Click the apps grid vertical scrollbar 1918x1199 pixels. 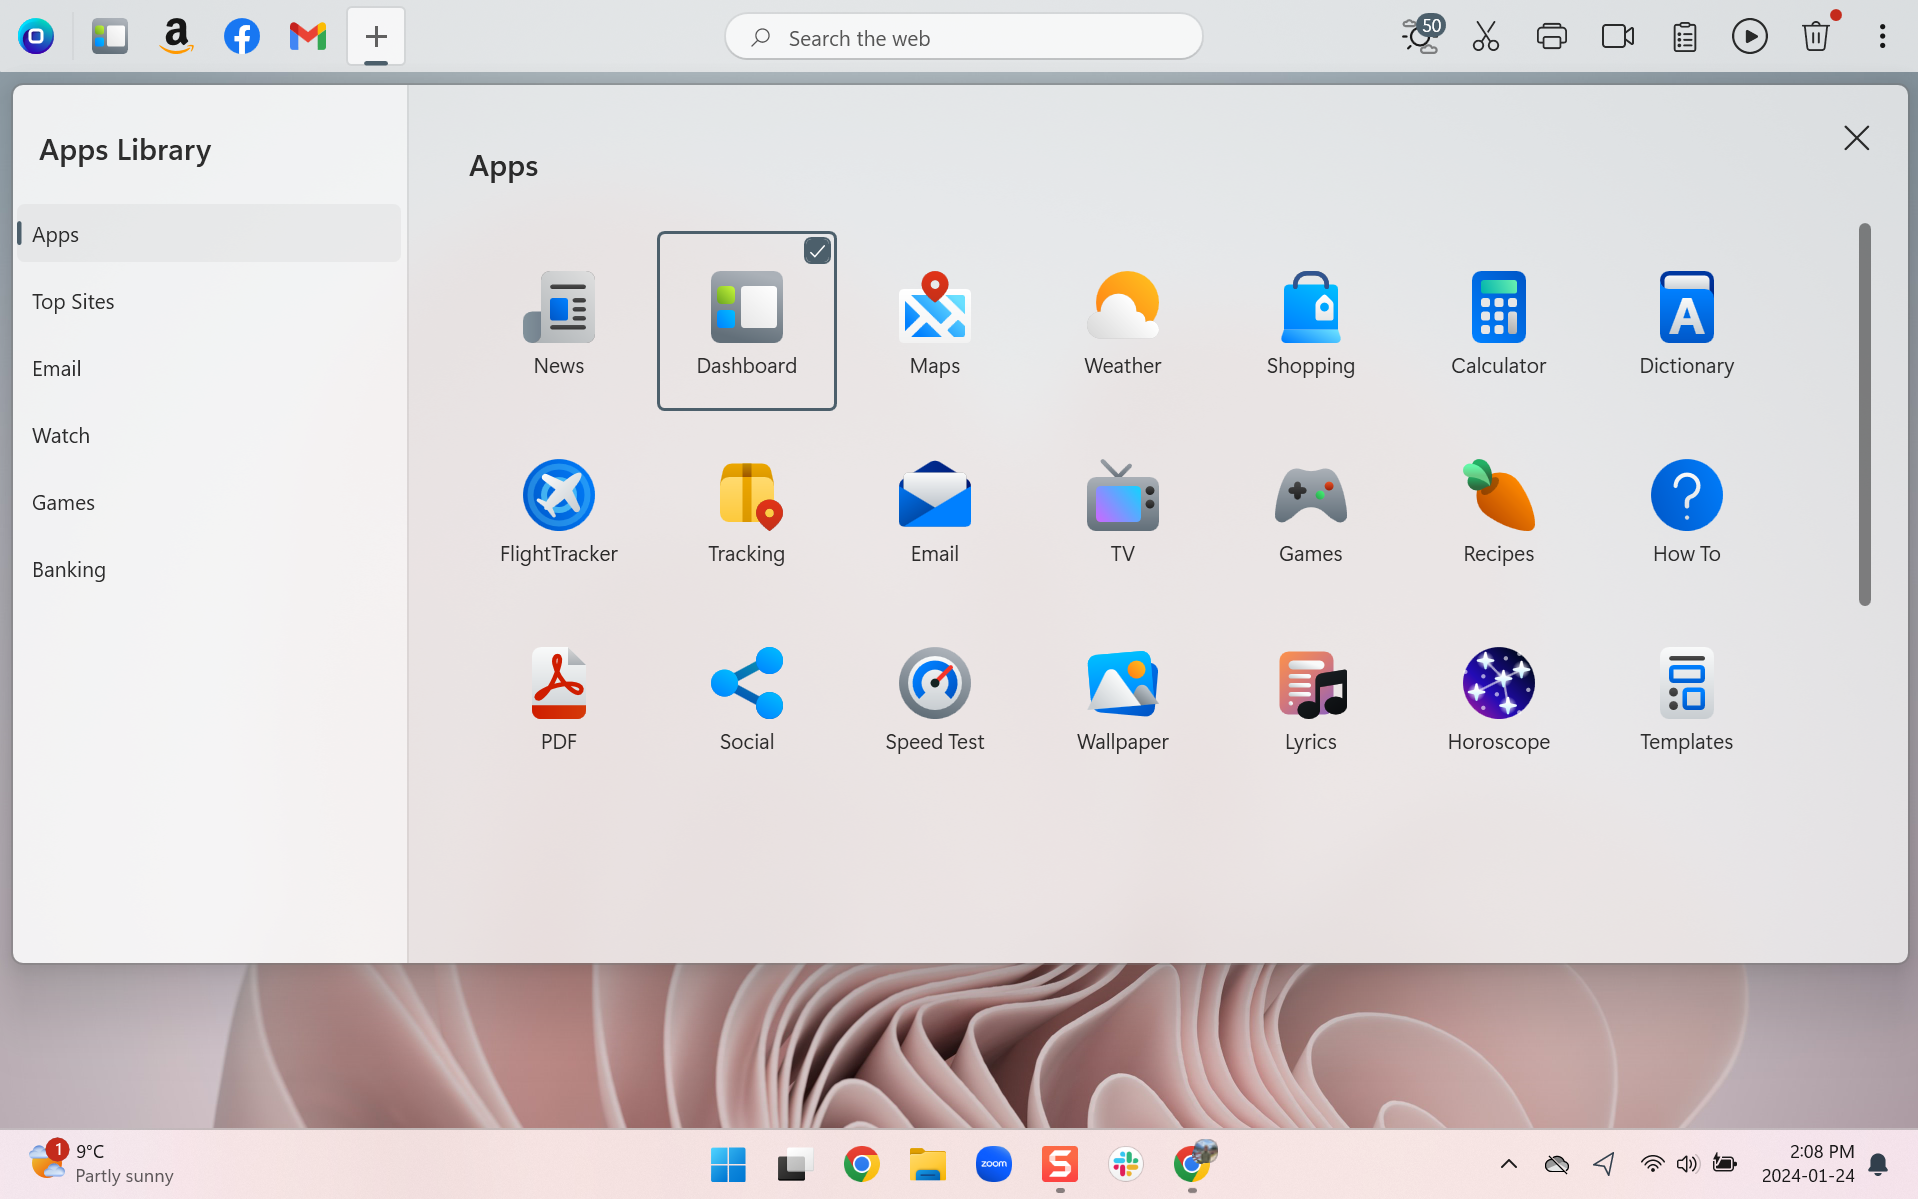[x=1864, y=414]
